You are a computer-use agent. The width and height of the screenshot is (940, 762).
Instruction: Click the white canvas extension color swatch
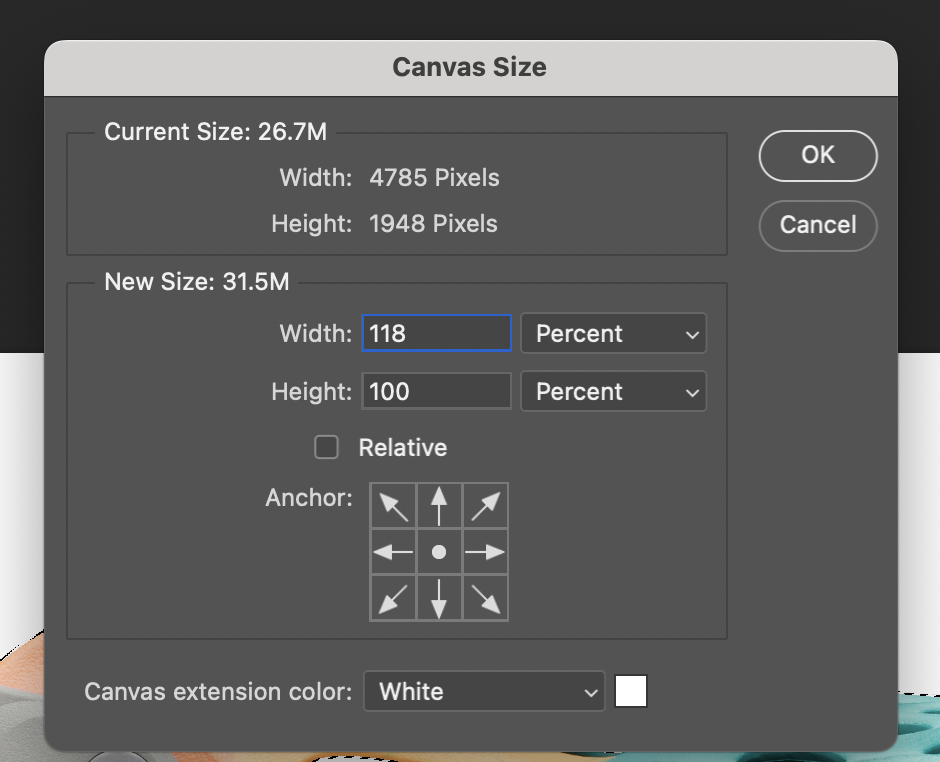(631, 690)
